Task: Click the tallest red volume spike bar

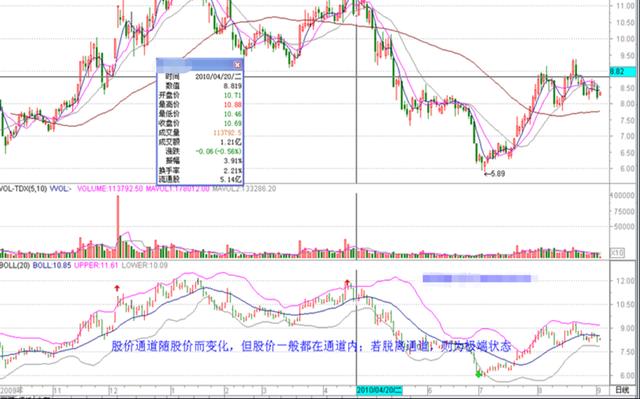Action: [x=118, y=226]
